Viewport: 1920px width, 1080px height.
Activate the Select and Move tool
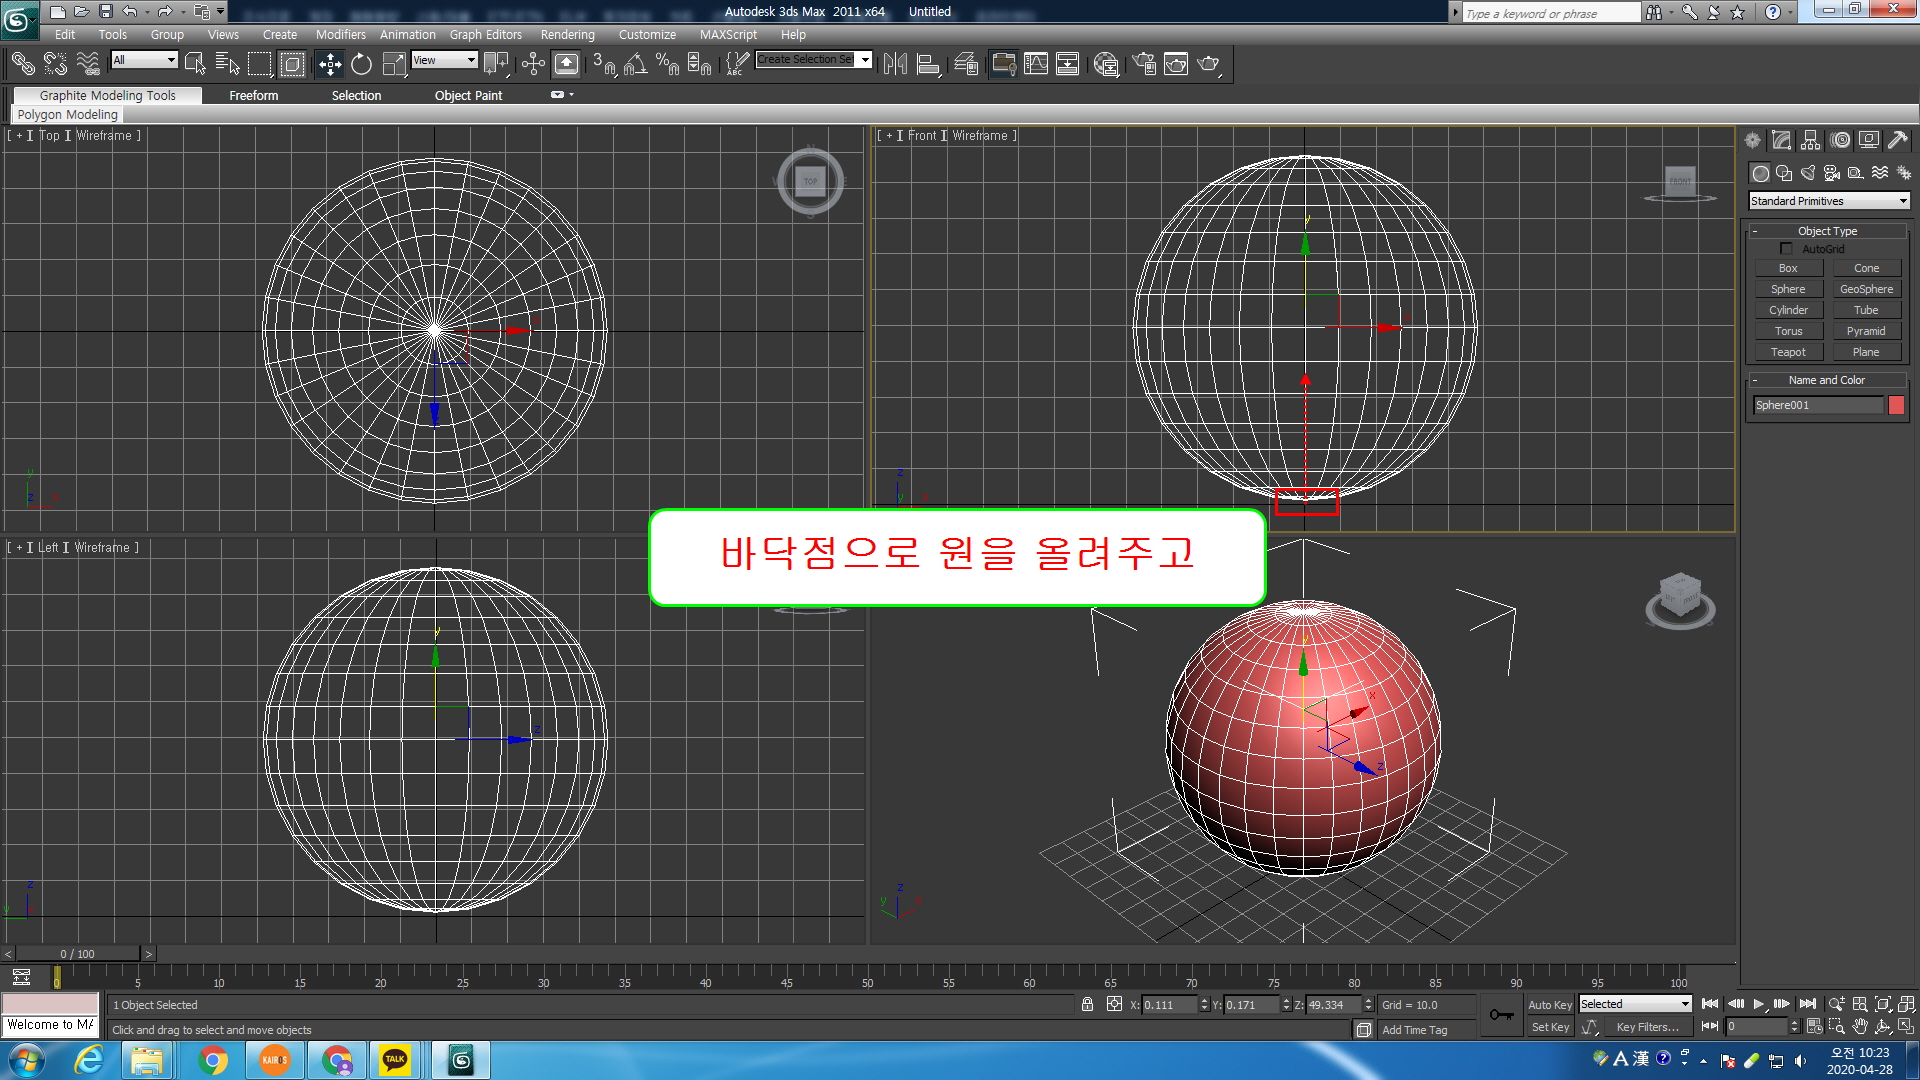(x=329, y=65)
